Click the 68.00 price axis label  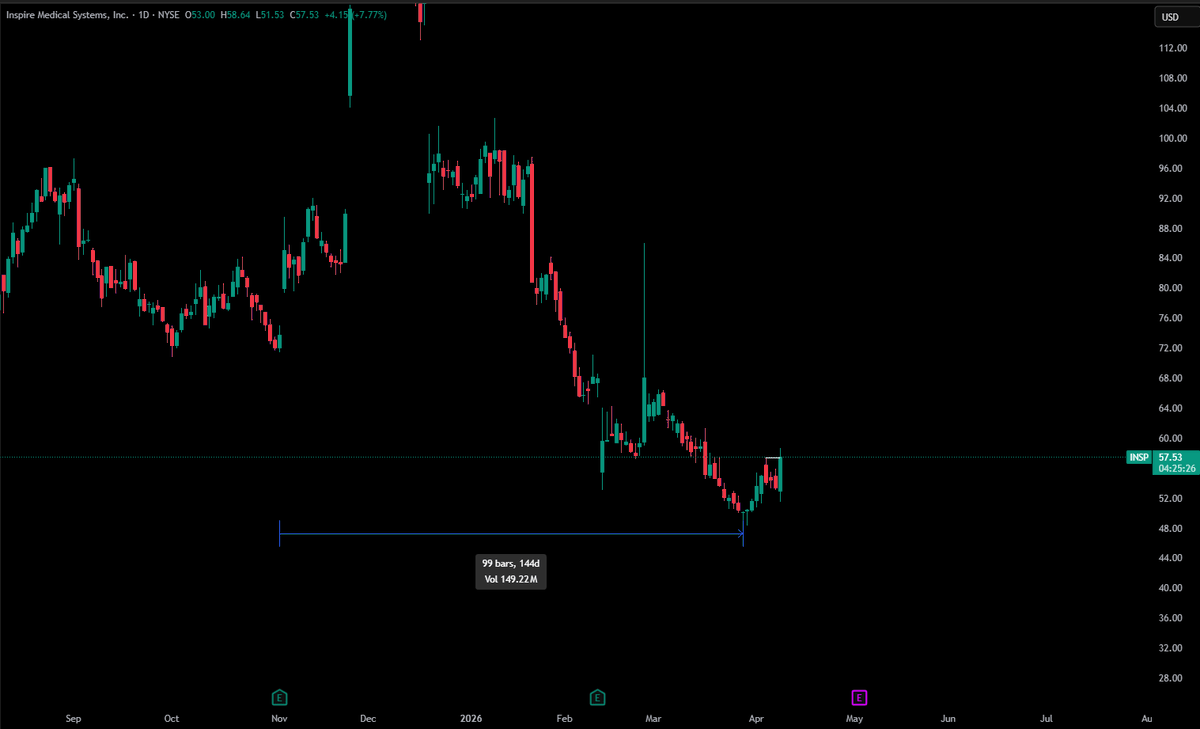(1171, 378)
